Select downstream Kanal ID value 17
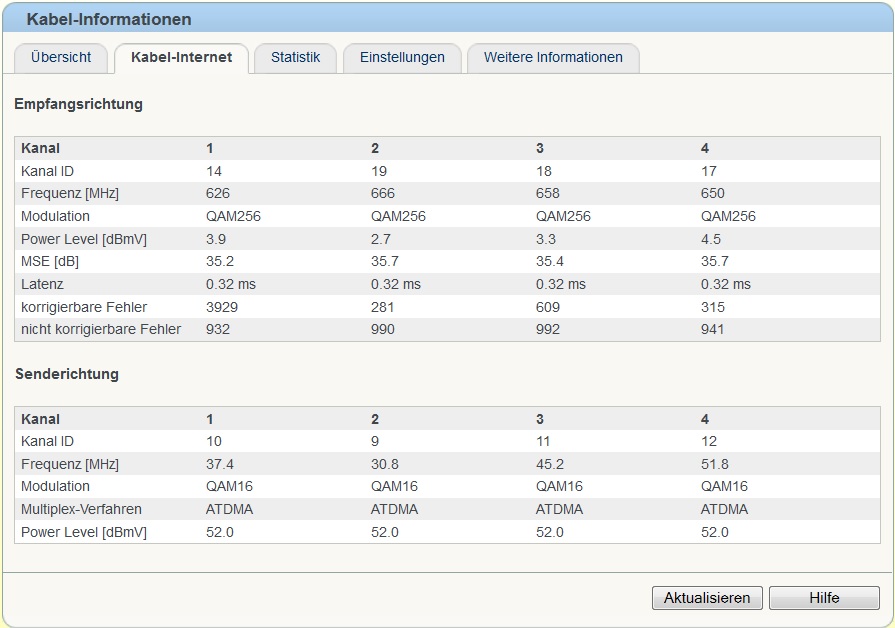The image size is (895, 628). point(708,171)
